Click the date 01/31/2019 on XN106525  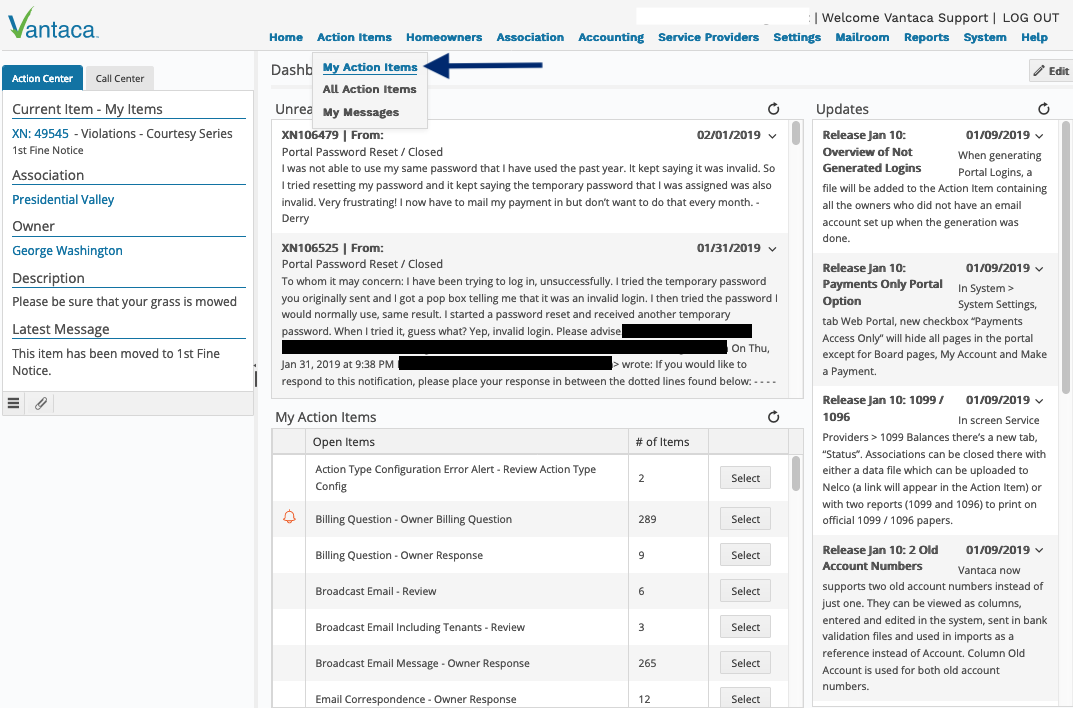[728, 248]
